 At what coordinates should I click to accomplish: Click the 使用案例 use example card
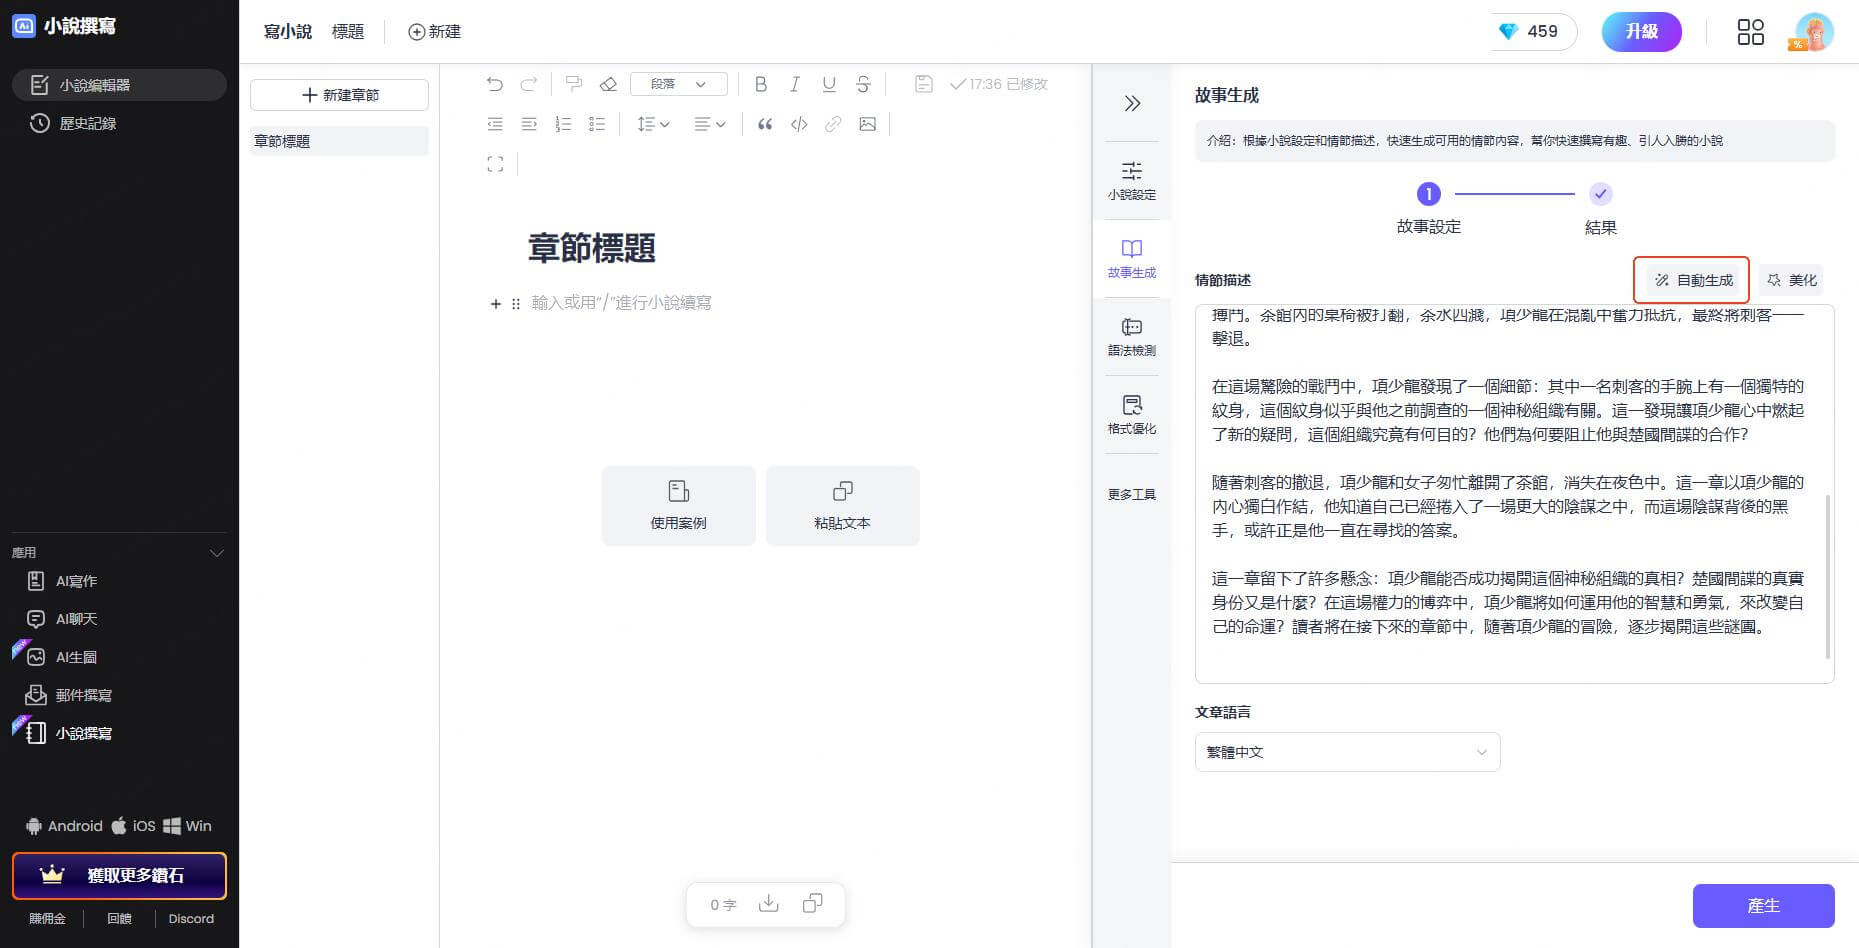click(678, 505)
